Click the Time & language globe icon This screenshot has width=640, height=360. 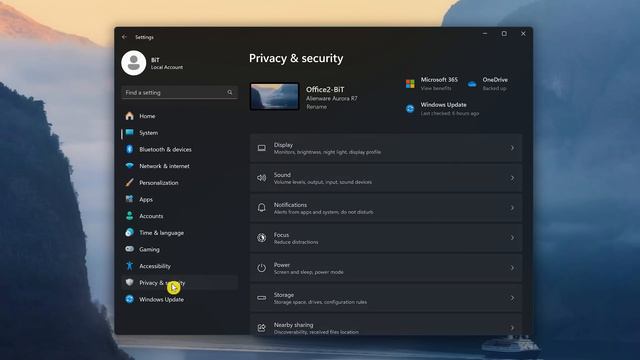(x=129, y=233)
